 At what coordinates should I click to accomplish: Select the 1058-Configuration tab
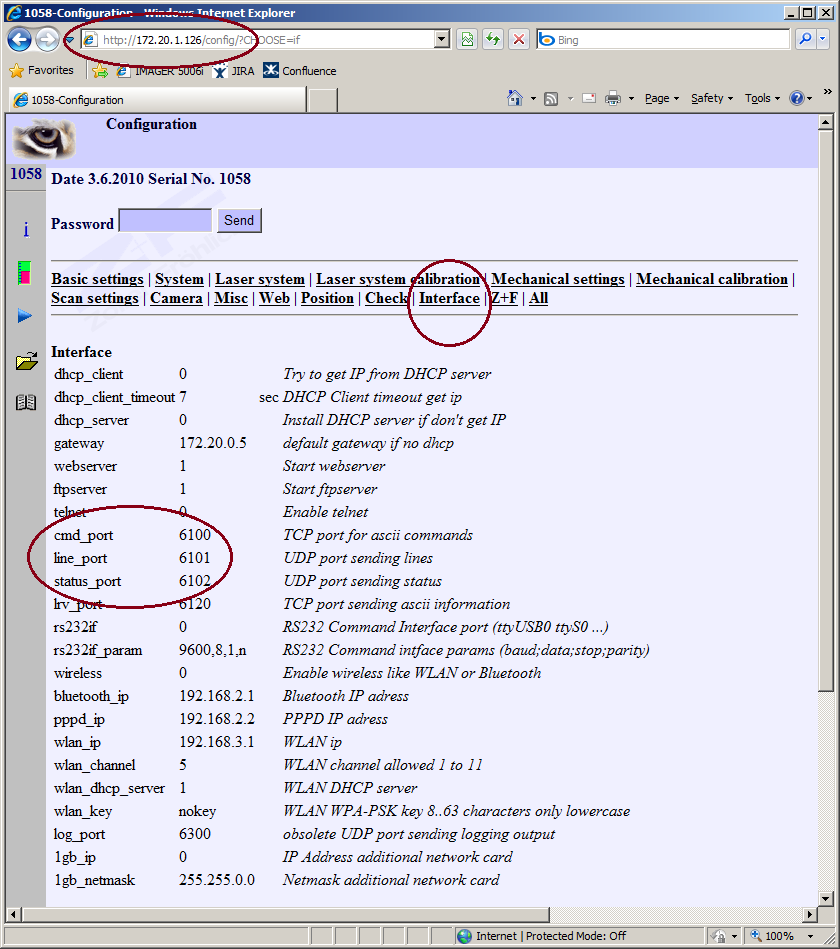coord(157,100)
